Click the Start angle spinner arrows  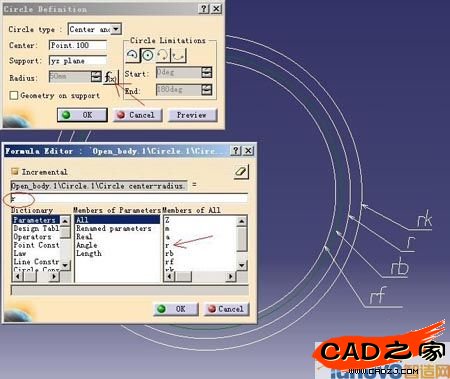[207, 72]
